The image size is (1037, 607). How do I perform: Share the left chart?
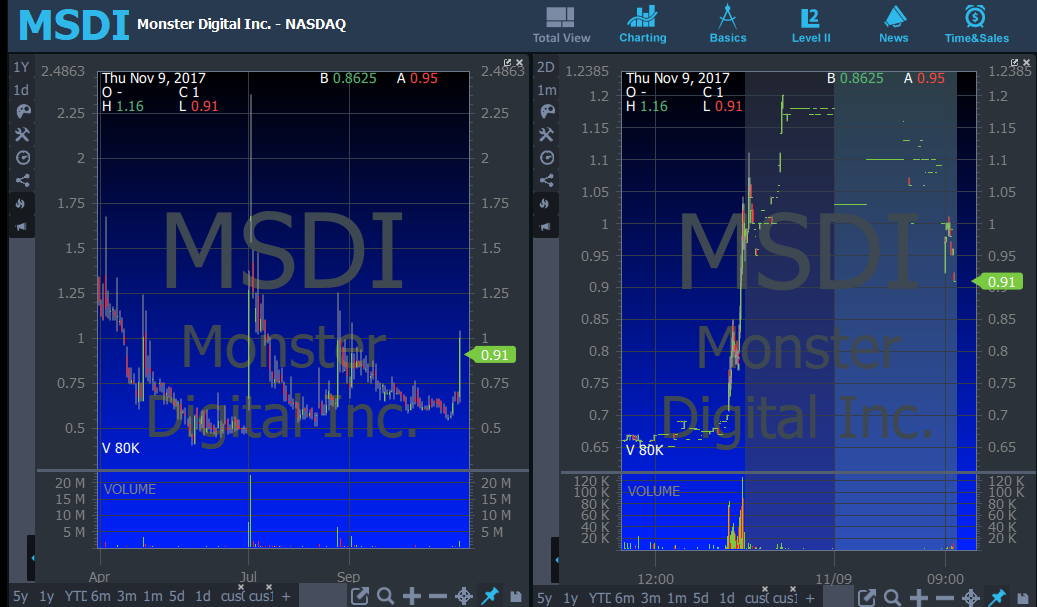tap(22, 180)
